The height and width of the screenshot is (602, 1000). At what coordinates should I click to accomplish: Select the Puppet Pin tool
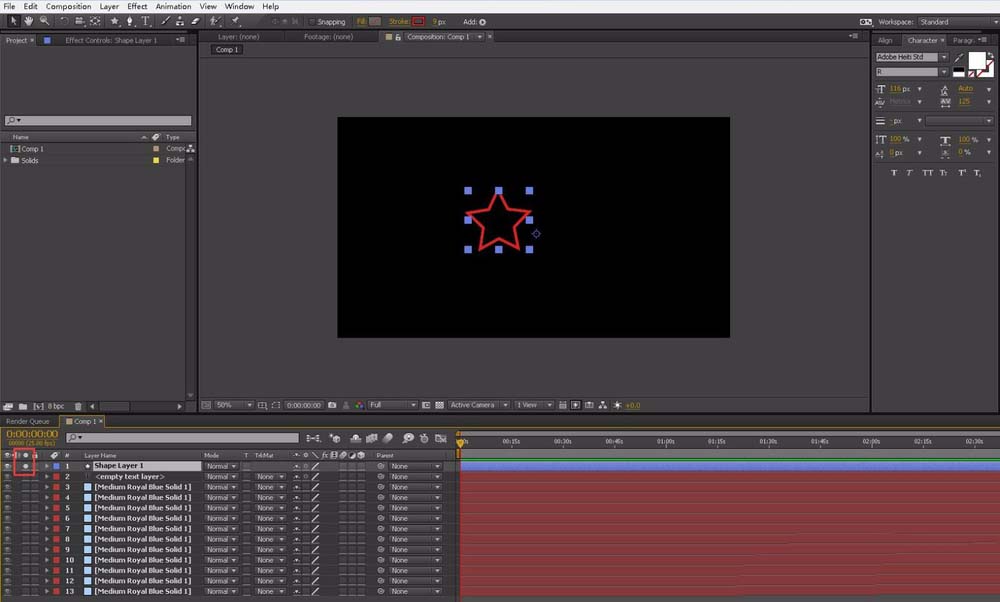point(235,21)
